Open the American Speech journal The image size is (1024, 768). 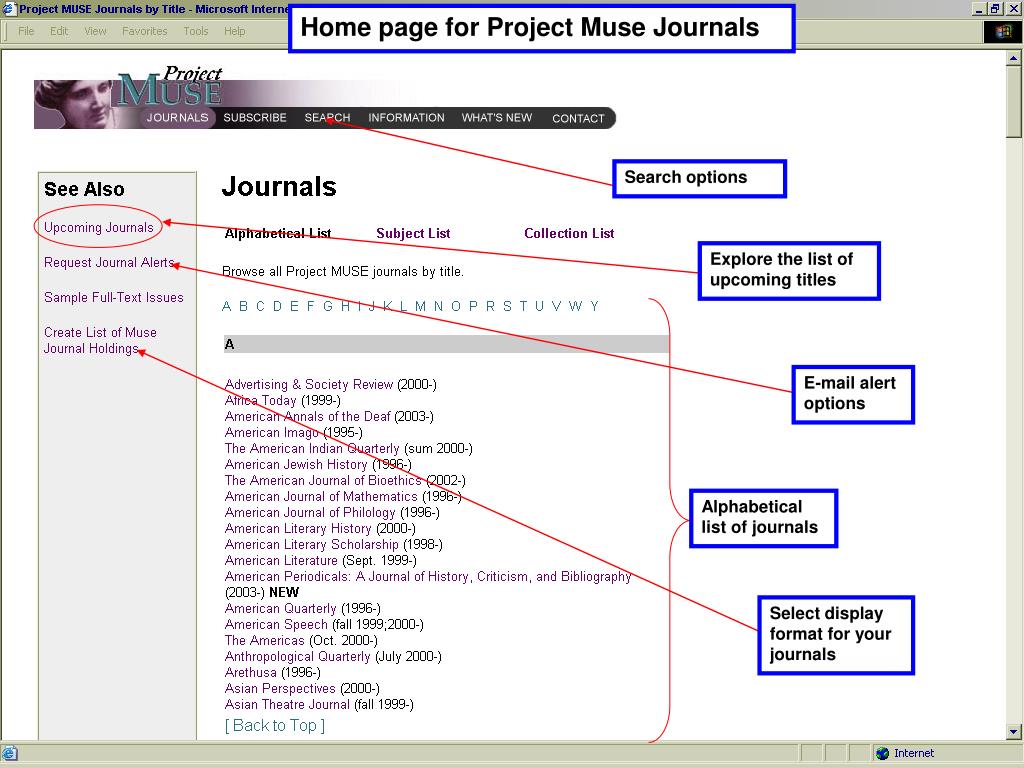click(276, 624)
